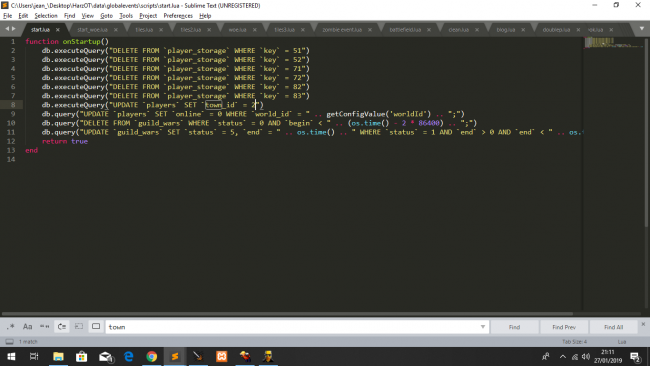The height and width of the screenshot is (366, 650).
Task: Open Google Chrome from the taskbar
Action: coord(152,356)
